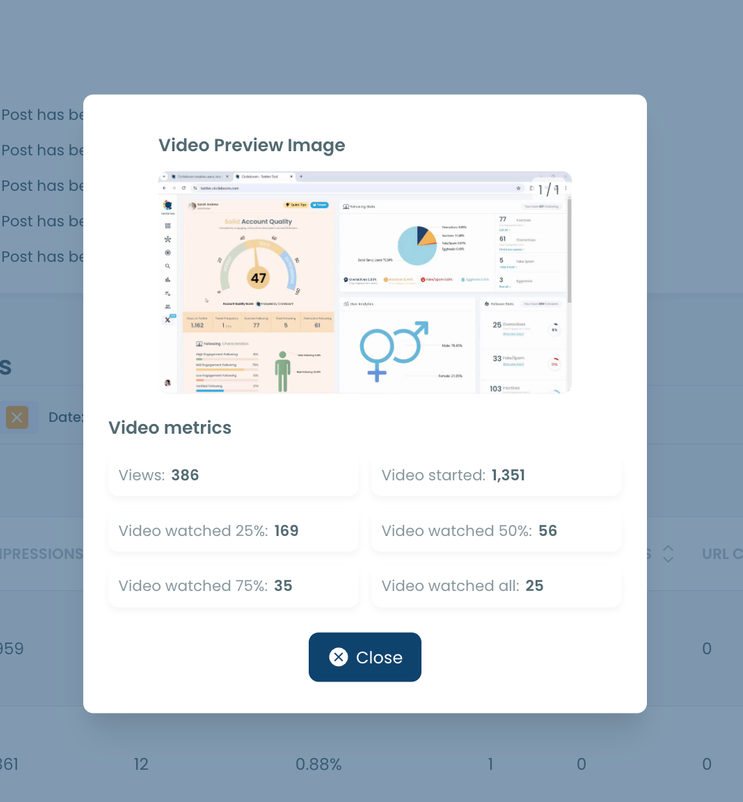The image size is (743, 802).
Task: Click the 0.88% table cell
Action: coord(318,764)
